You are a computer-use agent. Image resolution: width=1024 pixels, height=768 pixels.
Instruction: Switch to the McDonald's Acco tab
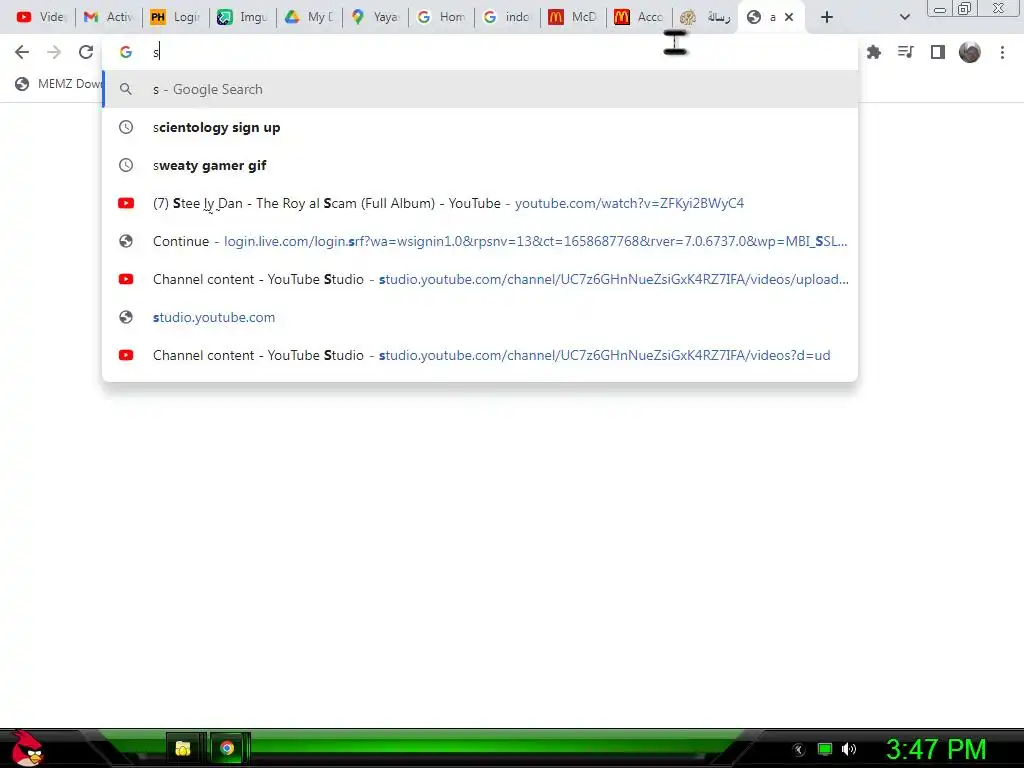click(x=639, y=17)
